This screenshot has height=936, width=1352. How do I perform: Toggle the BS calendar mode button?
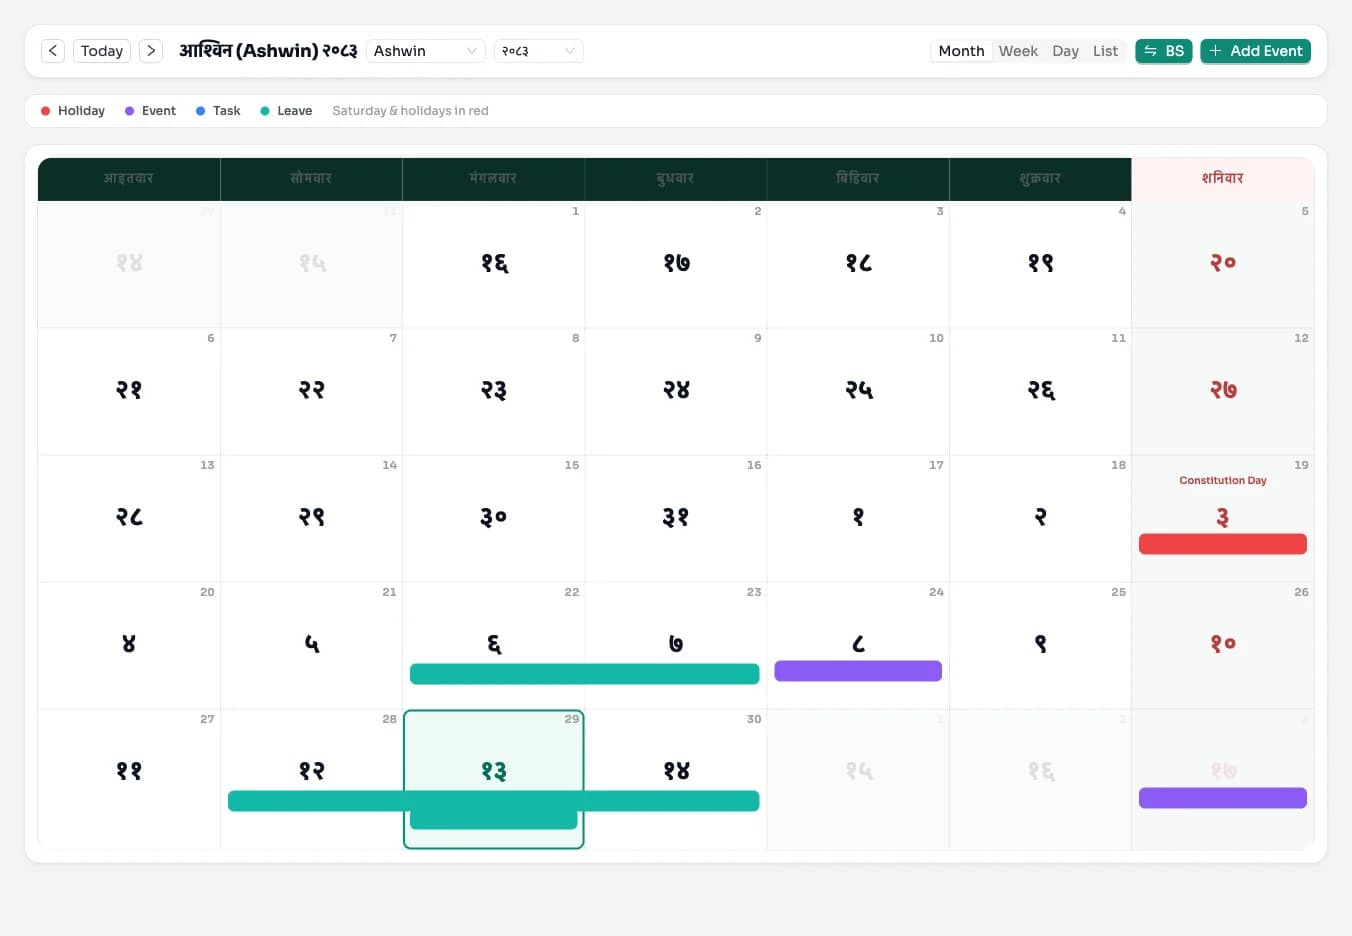click(1164, 51)
